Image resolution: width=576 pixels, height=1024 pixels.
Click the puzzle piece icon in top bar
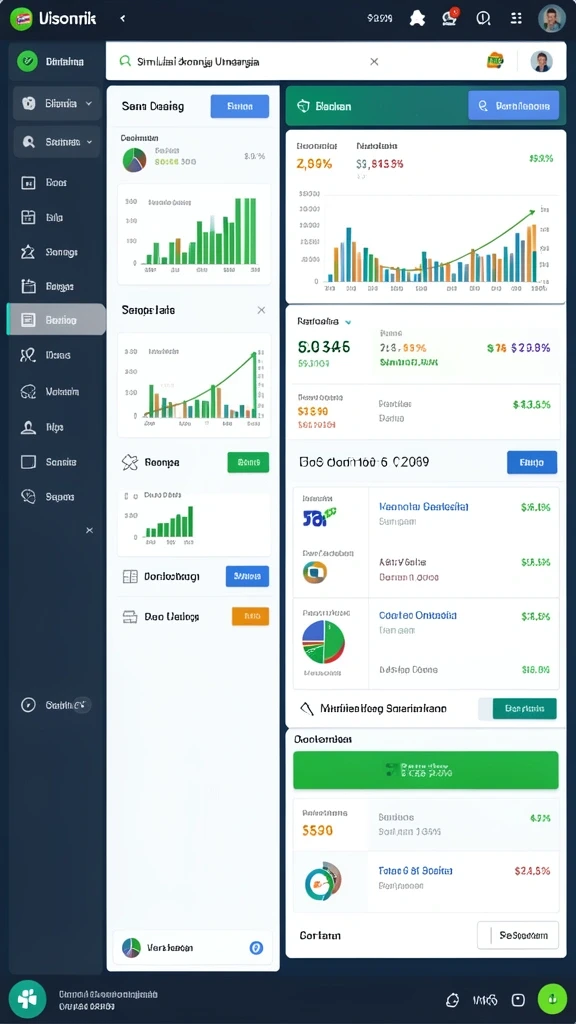(417, 18)
